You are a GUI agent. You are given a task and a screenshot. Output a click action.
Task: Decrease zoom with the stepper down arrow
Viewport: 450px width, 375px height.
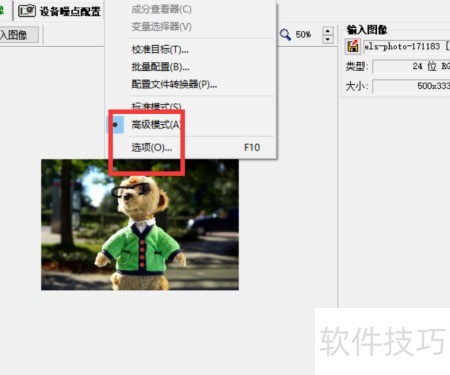[328, 39]
